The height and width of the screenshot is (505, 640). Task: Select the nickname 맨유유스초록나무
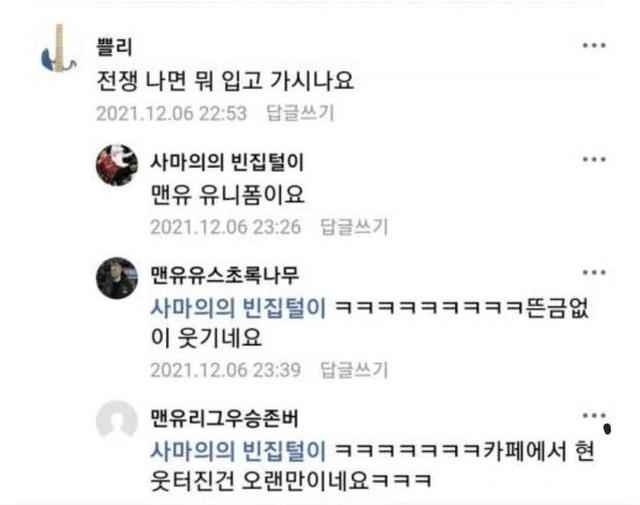[x=225, y=275]
